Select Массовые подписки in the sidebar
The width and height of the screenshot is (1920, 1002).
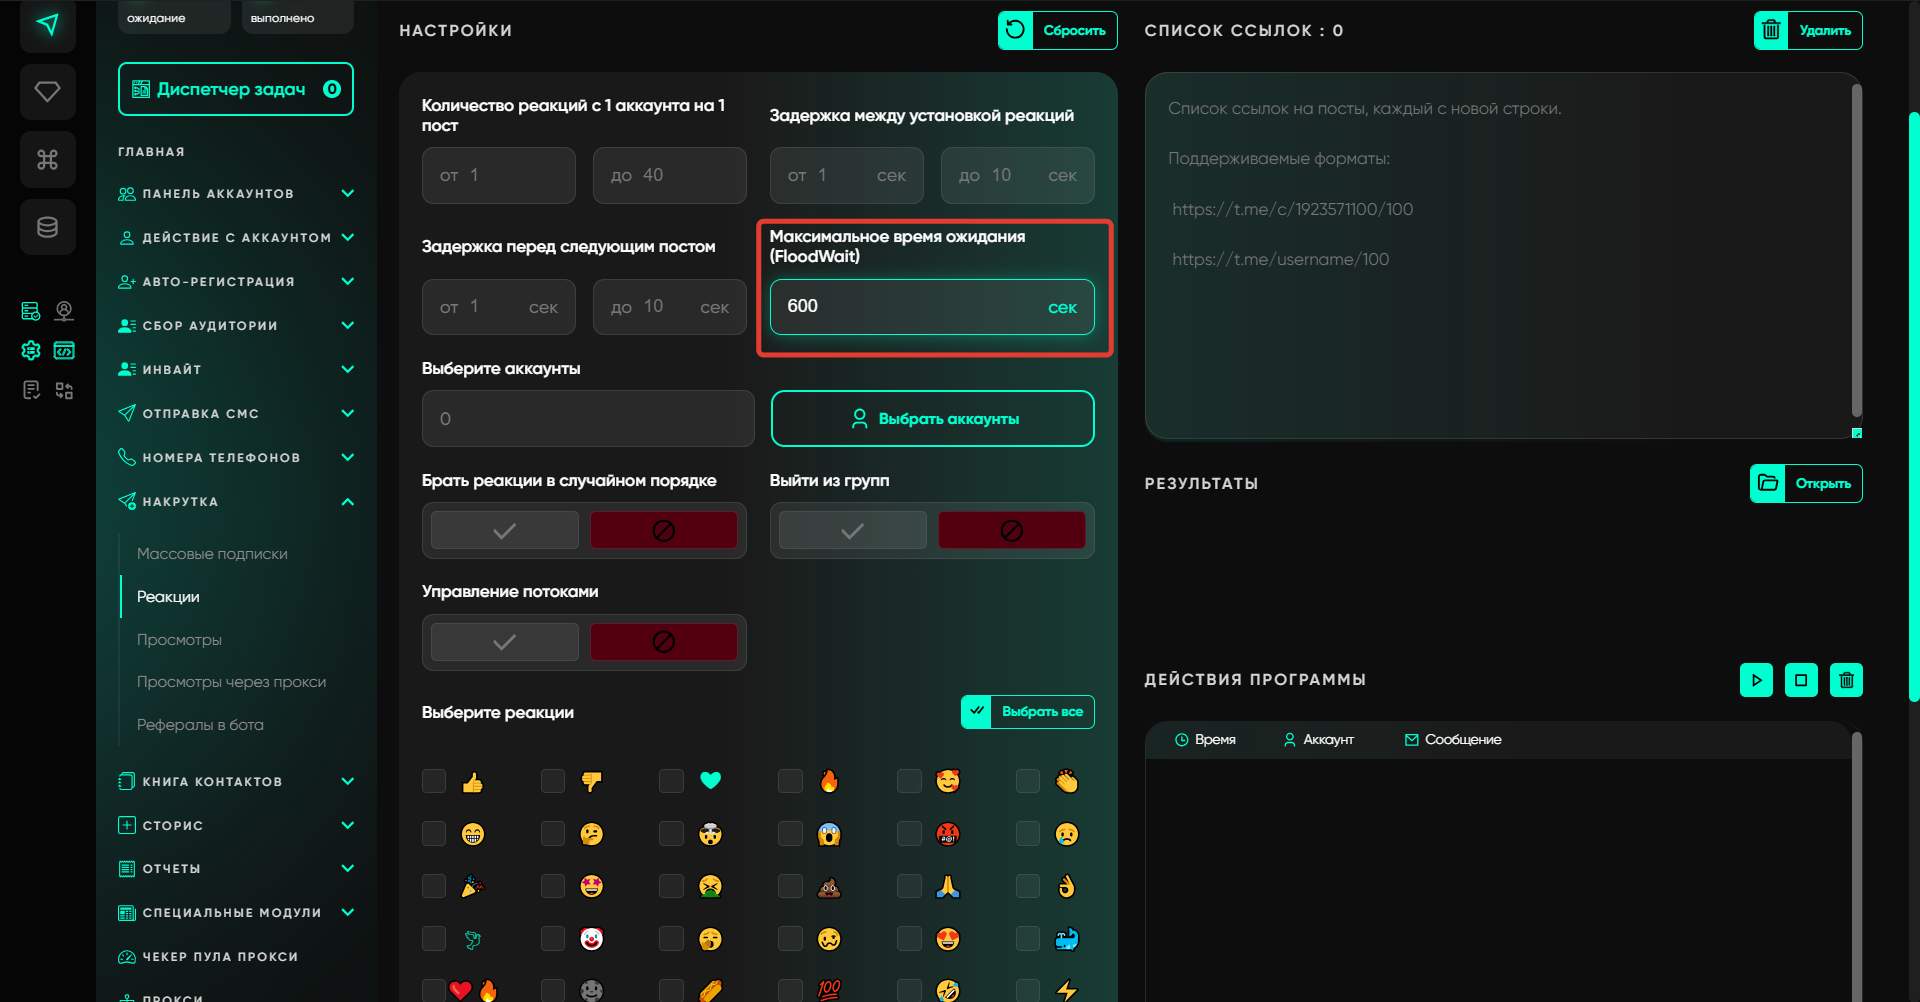click(212, 554)
